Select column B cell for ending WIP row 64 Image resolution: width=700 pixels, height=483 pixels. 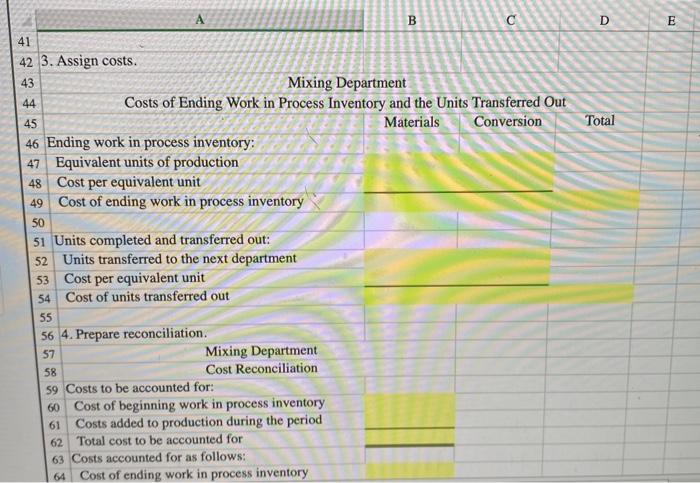(x=410, y=471)
